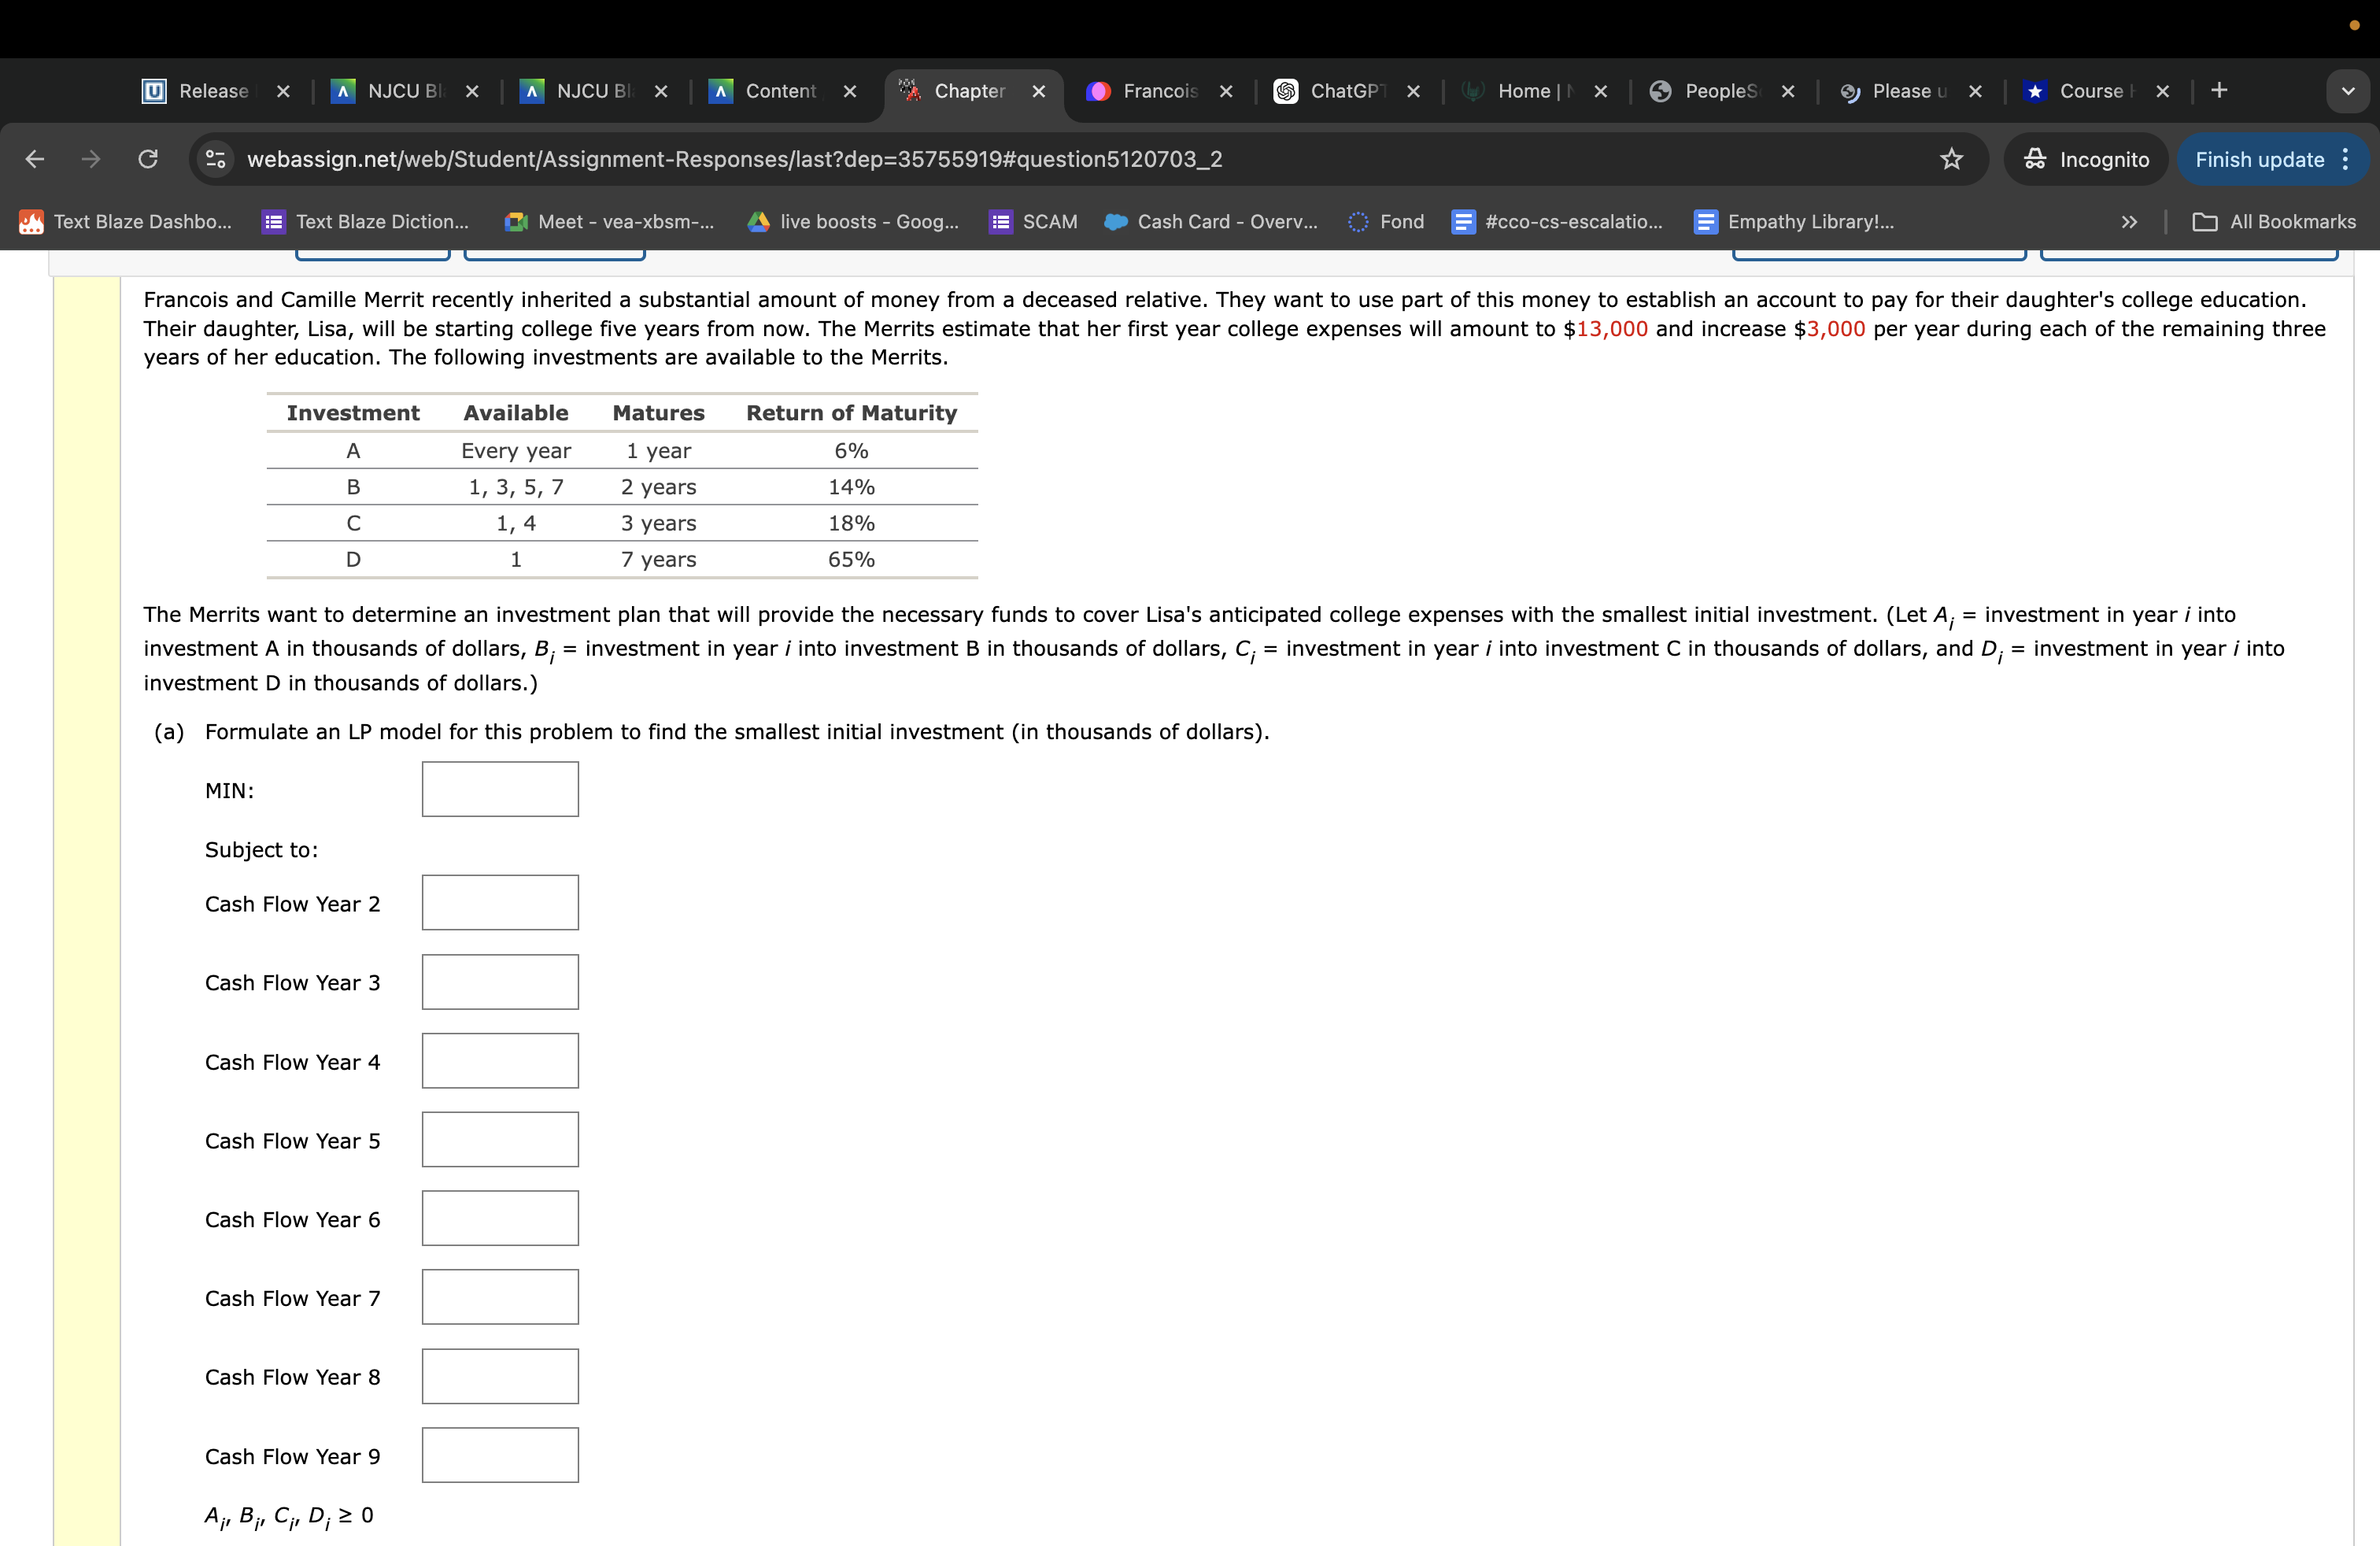Click the browser back arrow
Viewport: 2380px width, 1546px height.
point(35,159)
